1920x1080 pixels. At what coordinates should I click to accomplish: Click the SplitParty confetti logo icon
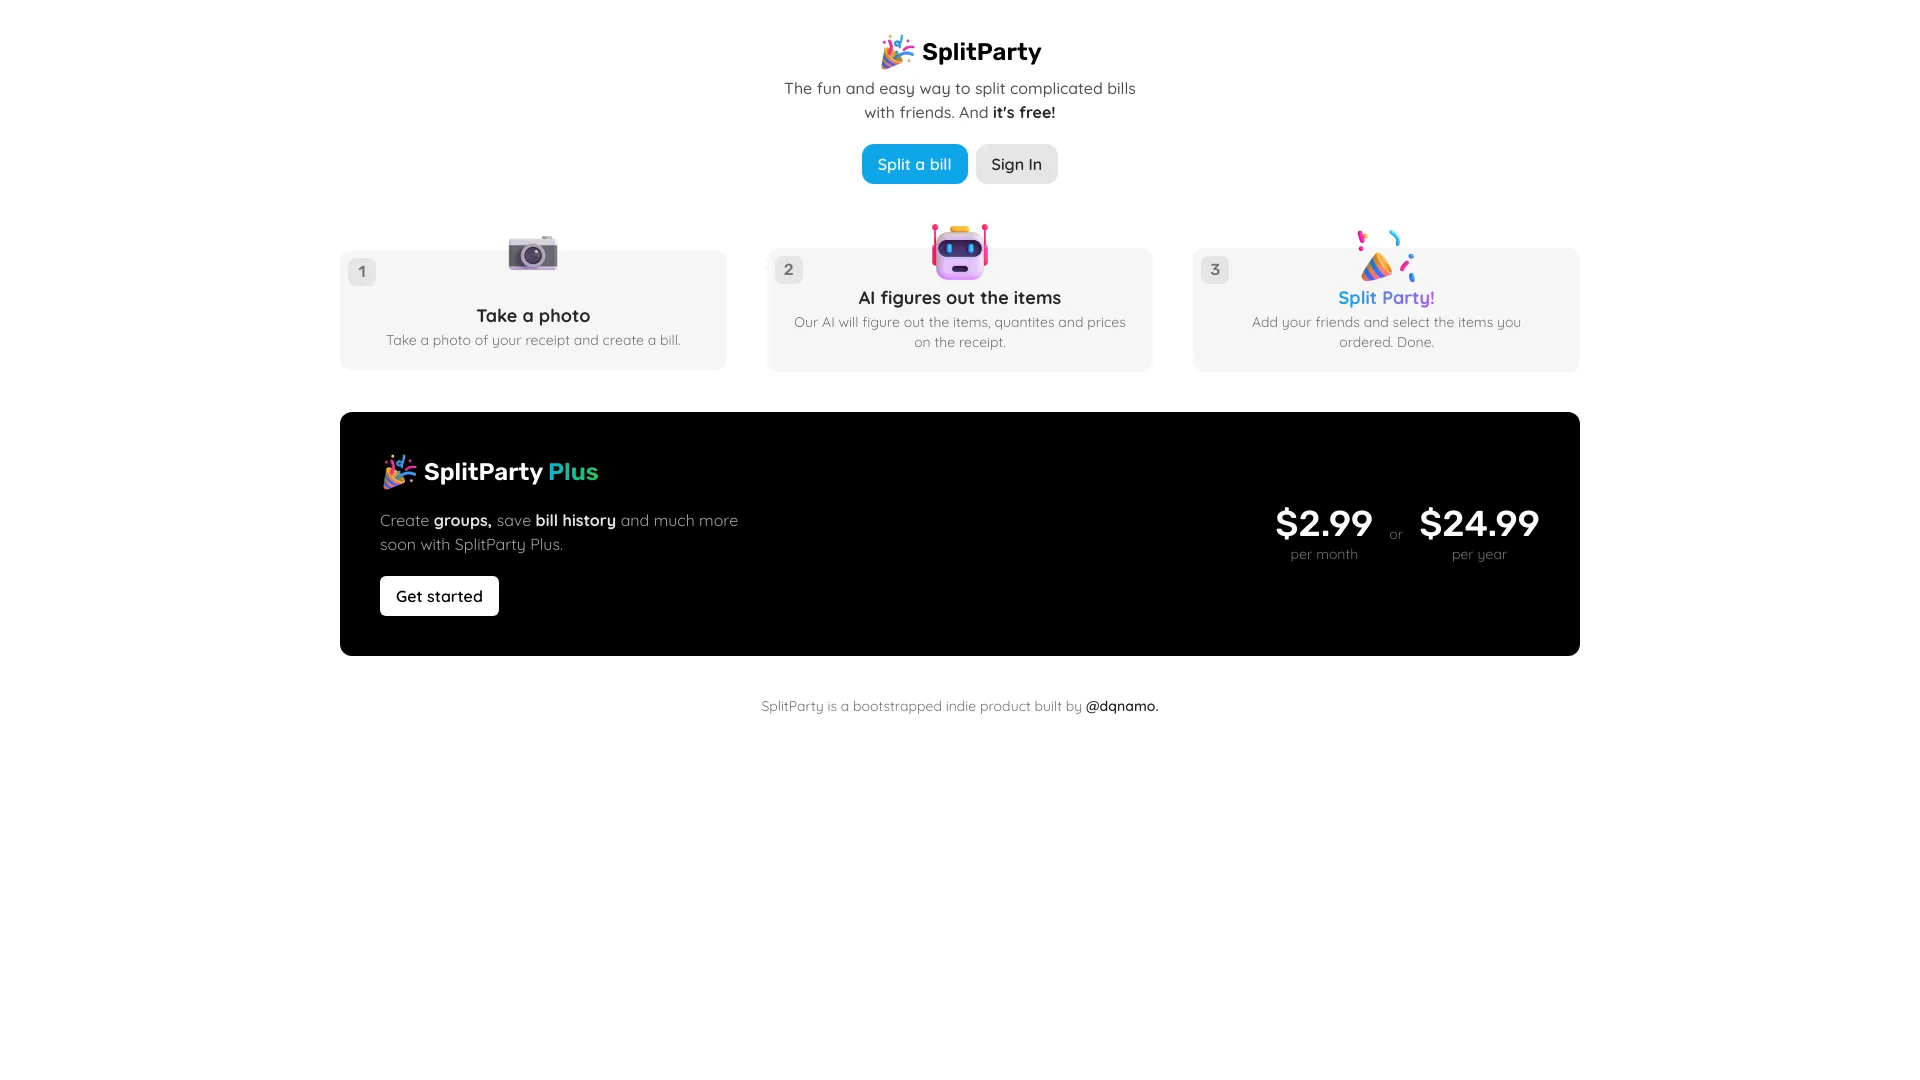coord(895,51)
